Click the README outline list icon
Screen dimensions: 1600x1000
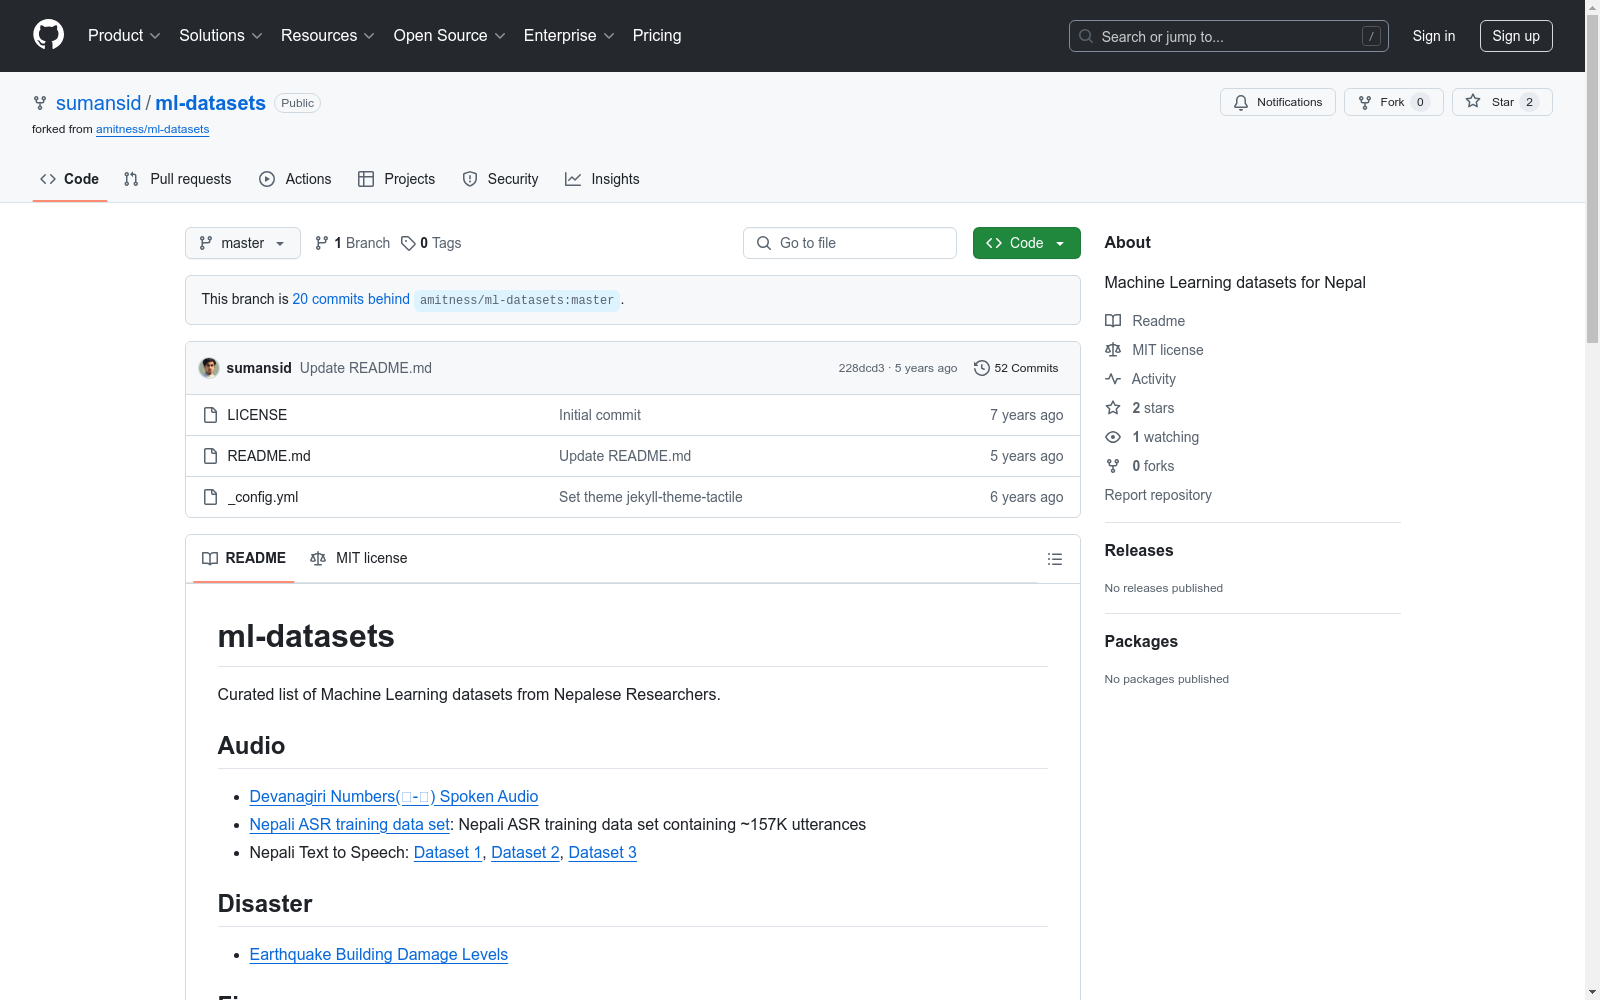(x=1054, y=559)
